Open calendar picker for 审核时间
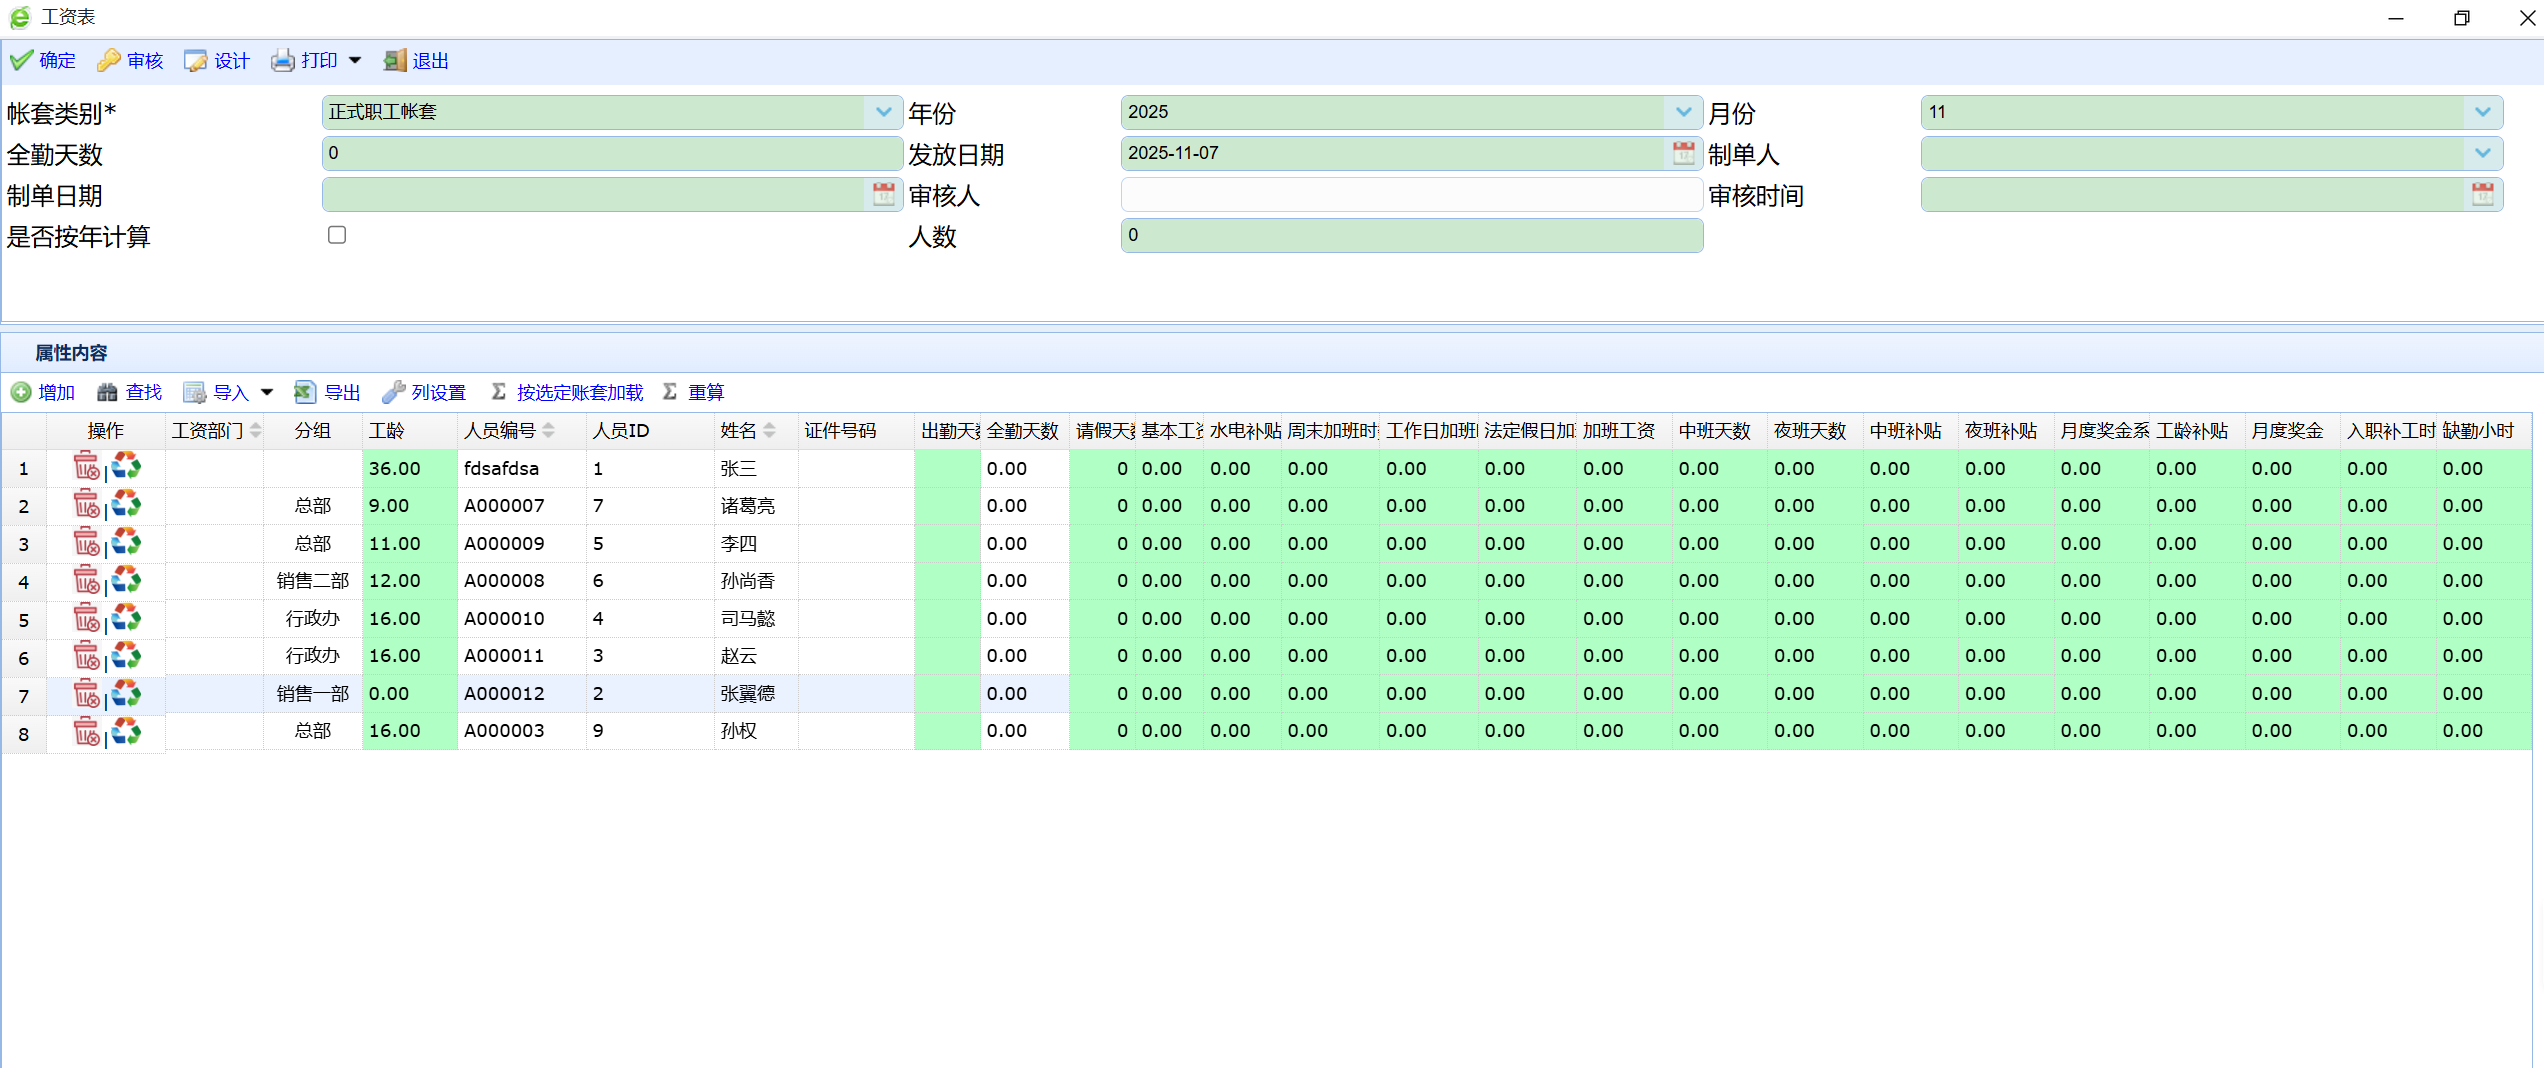Viewport: 2544px width, 1068px height. coord(2482,194)
